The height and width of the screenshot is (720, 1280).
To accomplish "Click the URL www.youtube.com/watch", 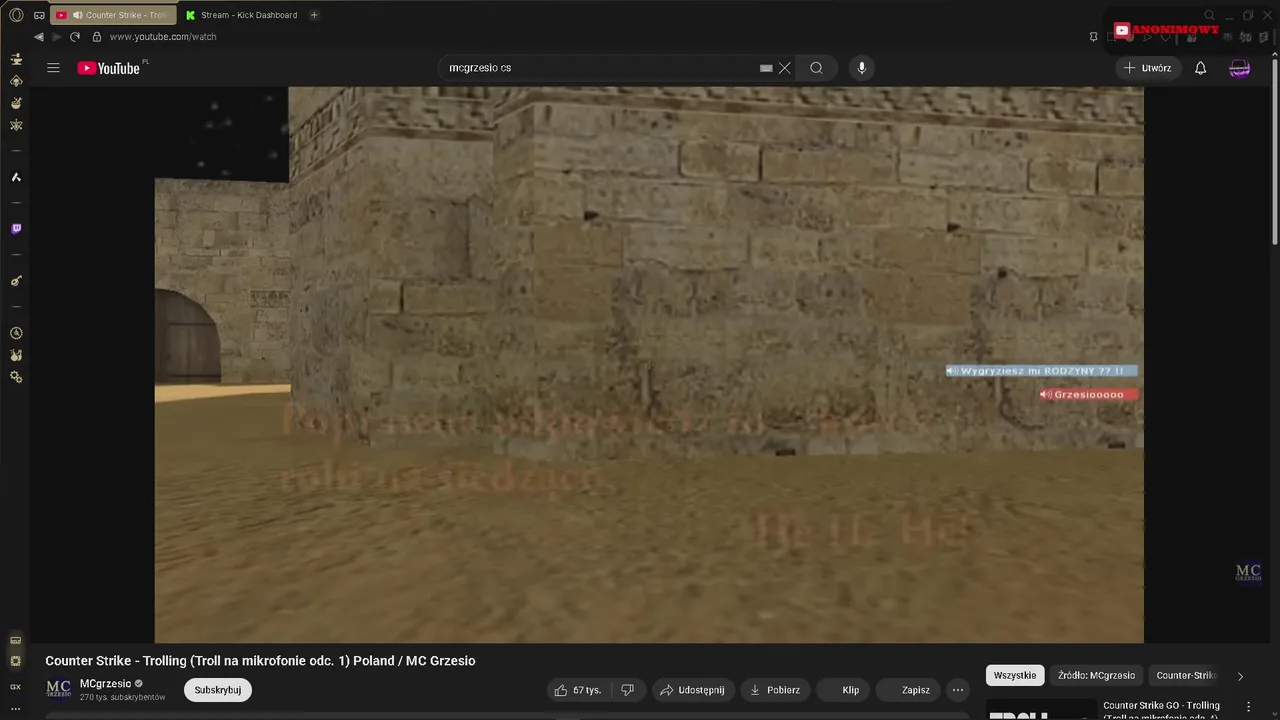I will pos(163,37).
